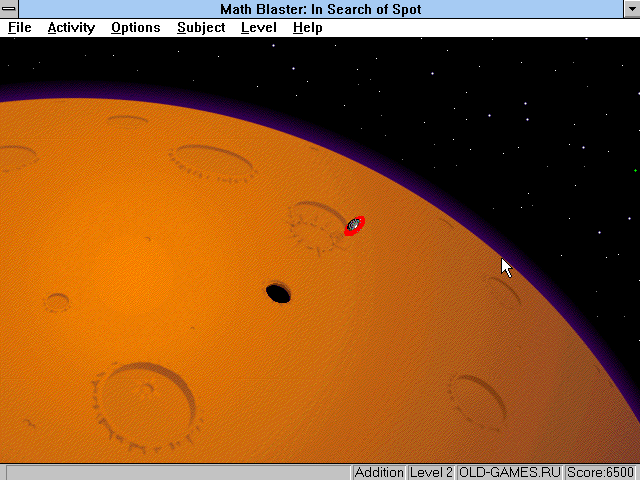Expand the Options menu
This screenshot has width=640, height=480.
135,27
